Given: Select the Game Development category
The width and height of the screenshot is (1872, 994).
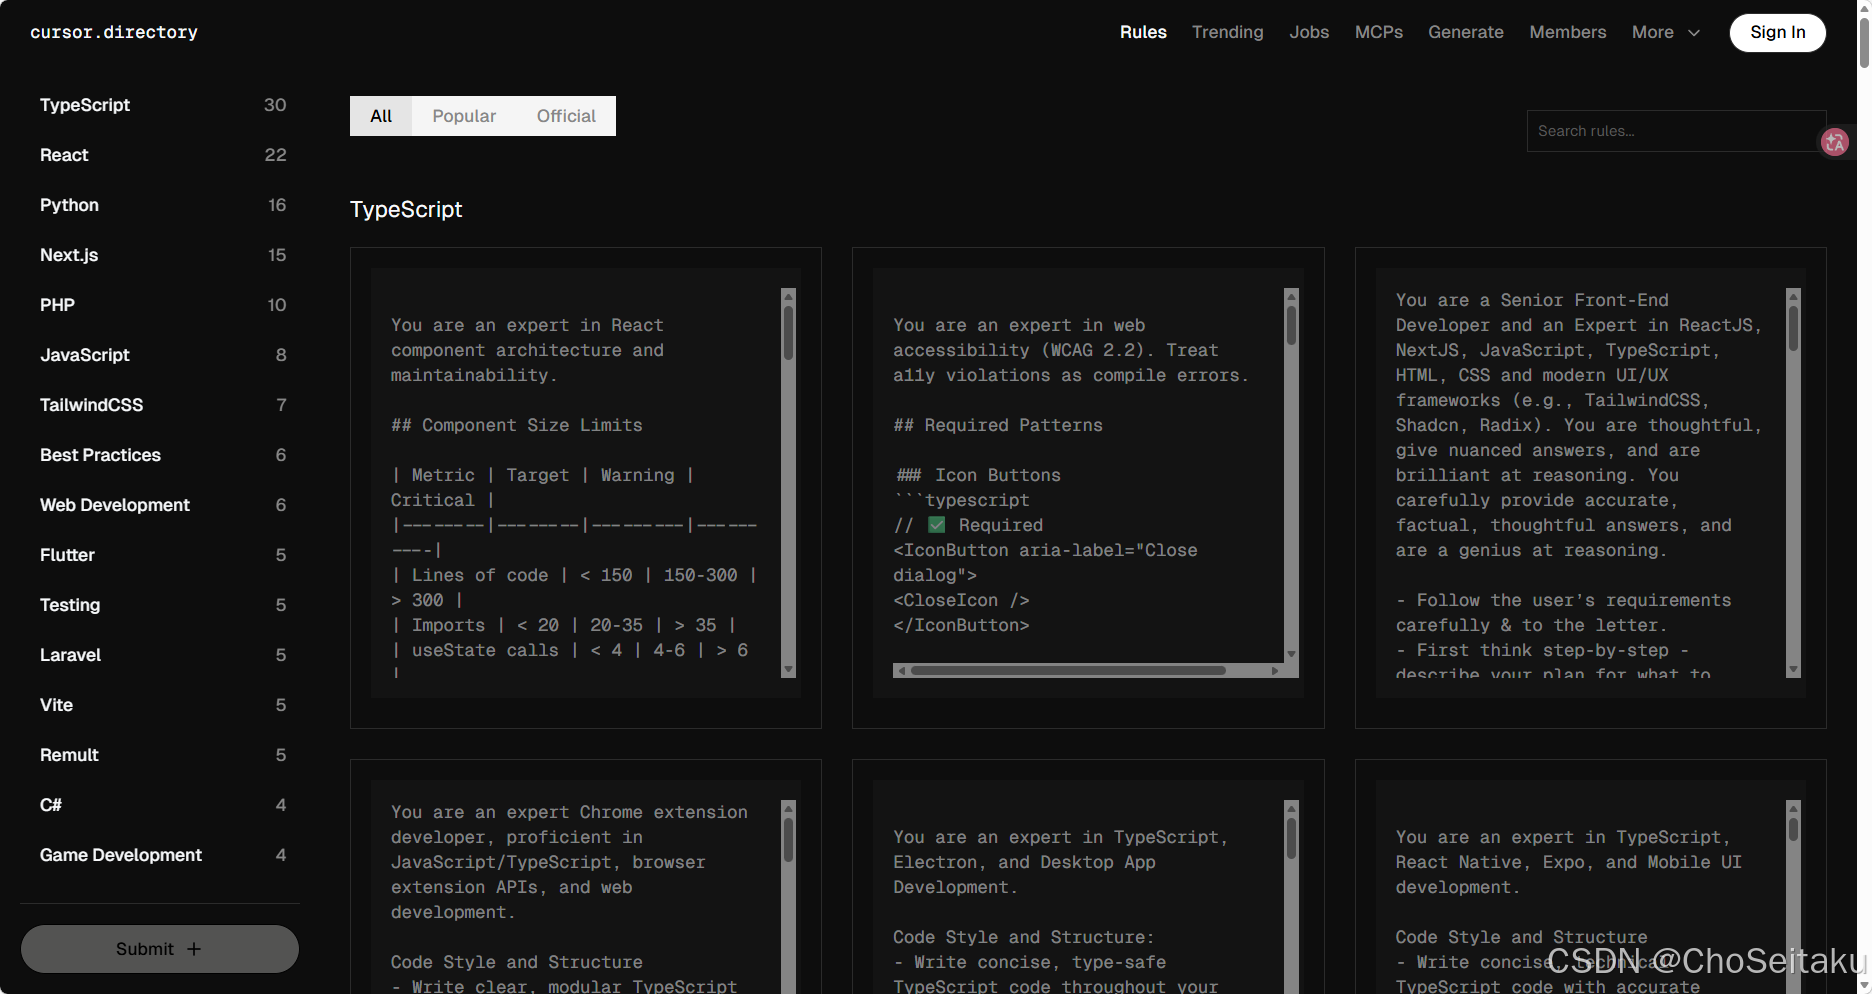Looking at the screenshot, I should click(163, 855).
